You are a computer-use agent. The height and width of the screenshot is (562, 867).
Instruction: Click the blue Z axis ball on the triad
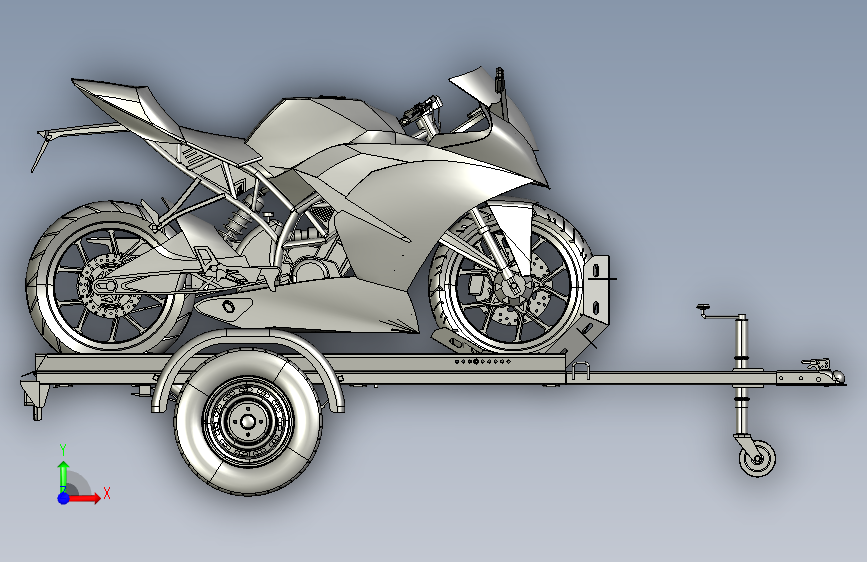pos(64,498)
